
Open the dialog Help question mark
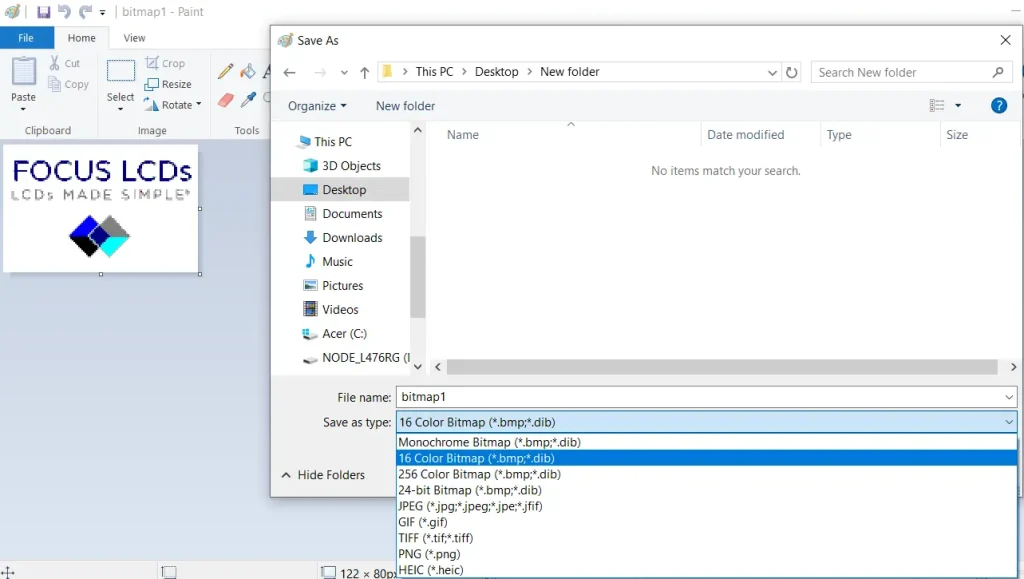click(998, 105)
